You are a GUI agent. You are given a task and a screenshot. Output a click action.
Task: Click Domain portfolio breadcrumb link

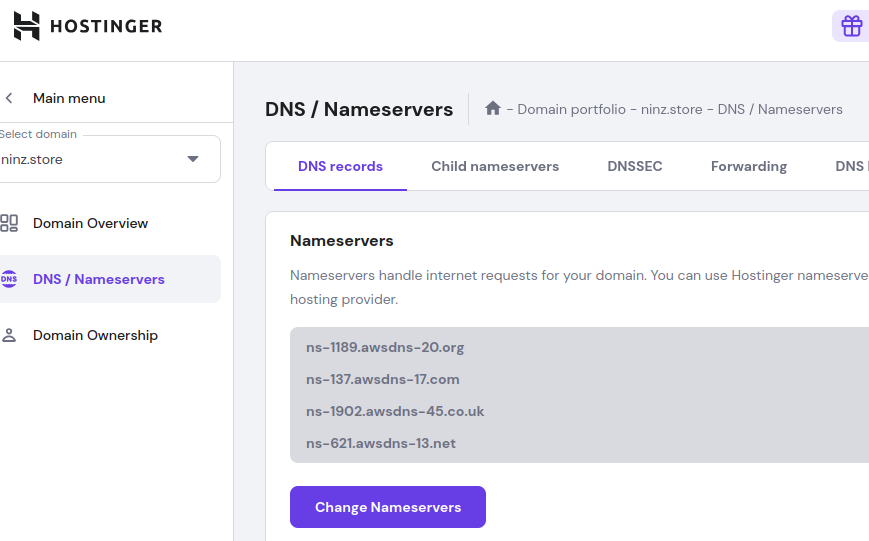pyautogui.click(x=571, y=109)
